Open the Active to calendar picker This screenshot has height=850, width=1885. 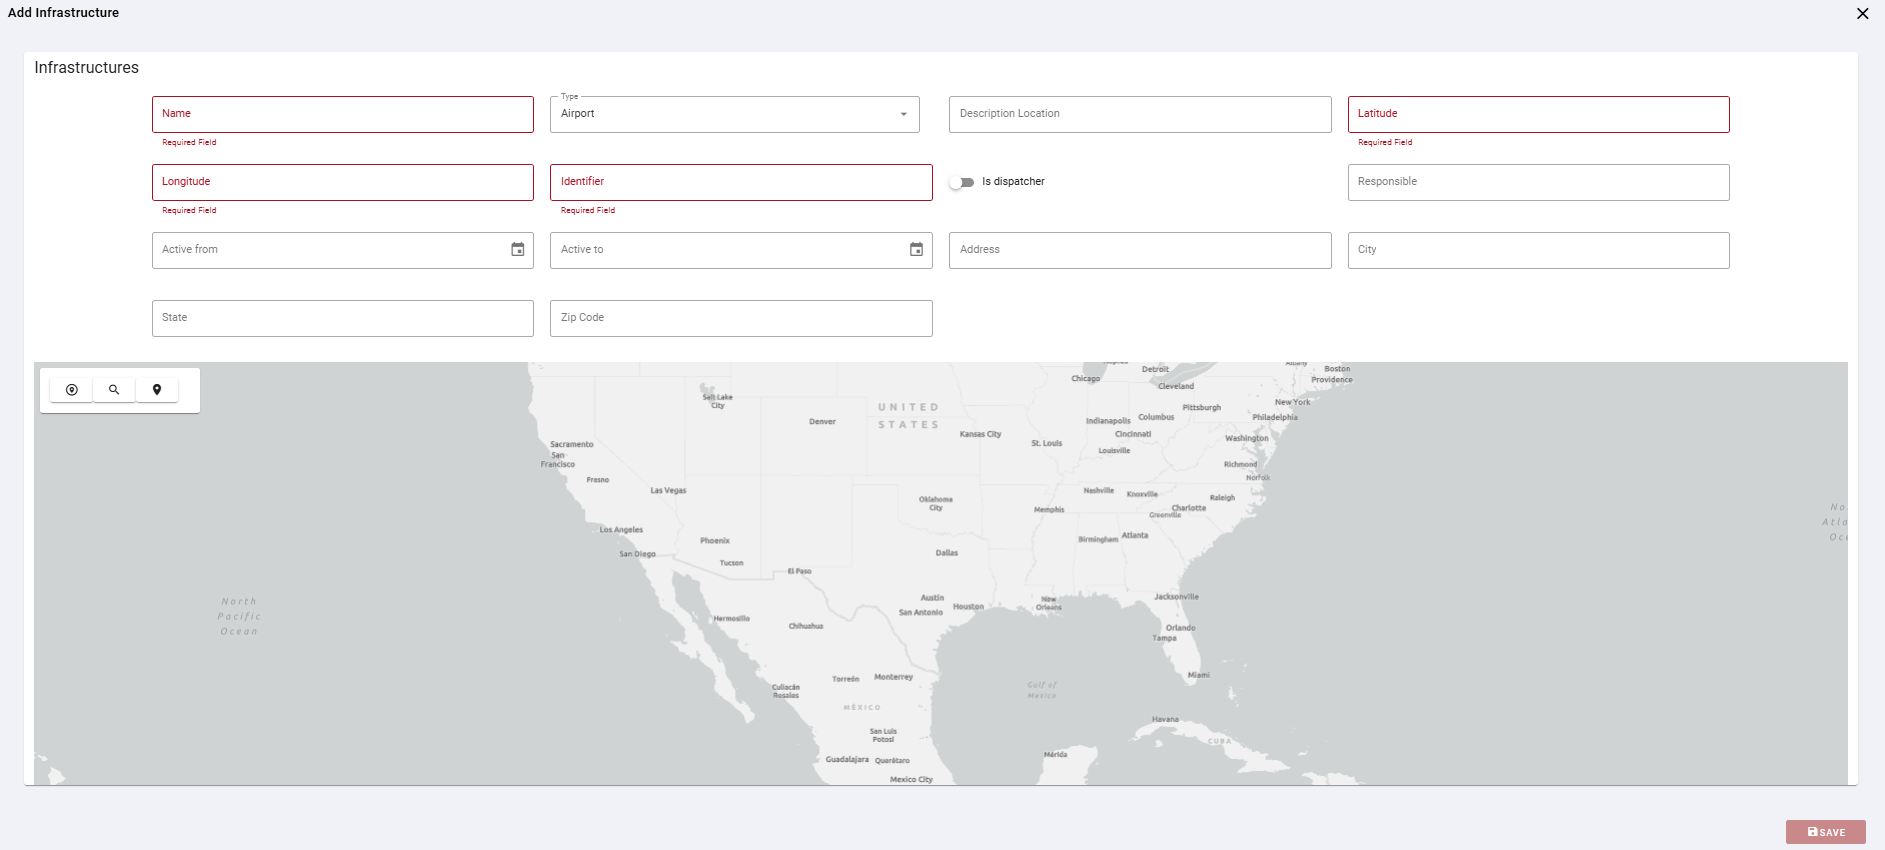(916, 250)
